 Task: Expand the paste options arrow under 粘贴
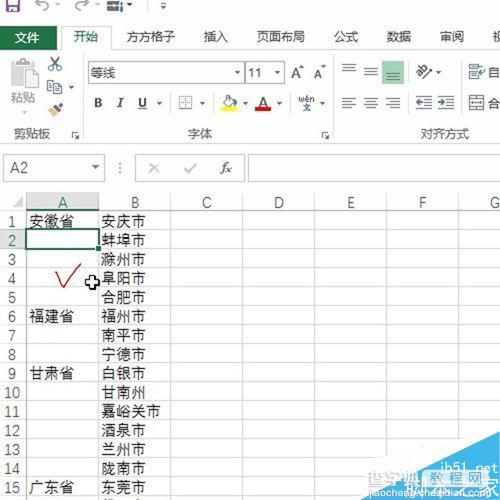pos(24,112)
